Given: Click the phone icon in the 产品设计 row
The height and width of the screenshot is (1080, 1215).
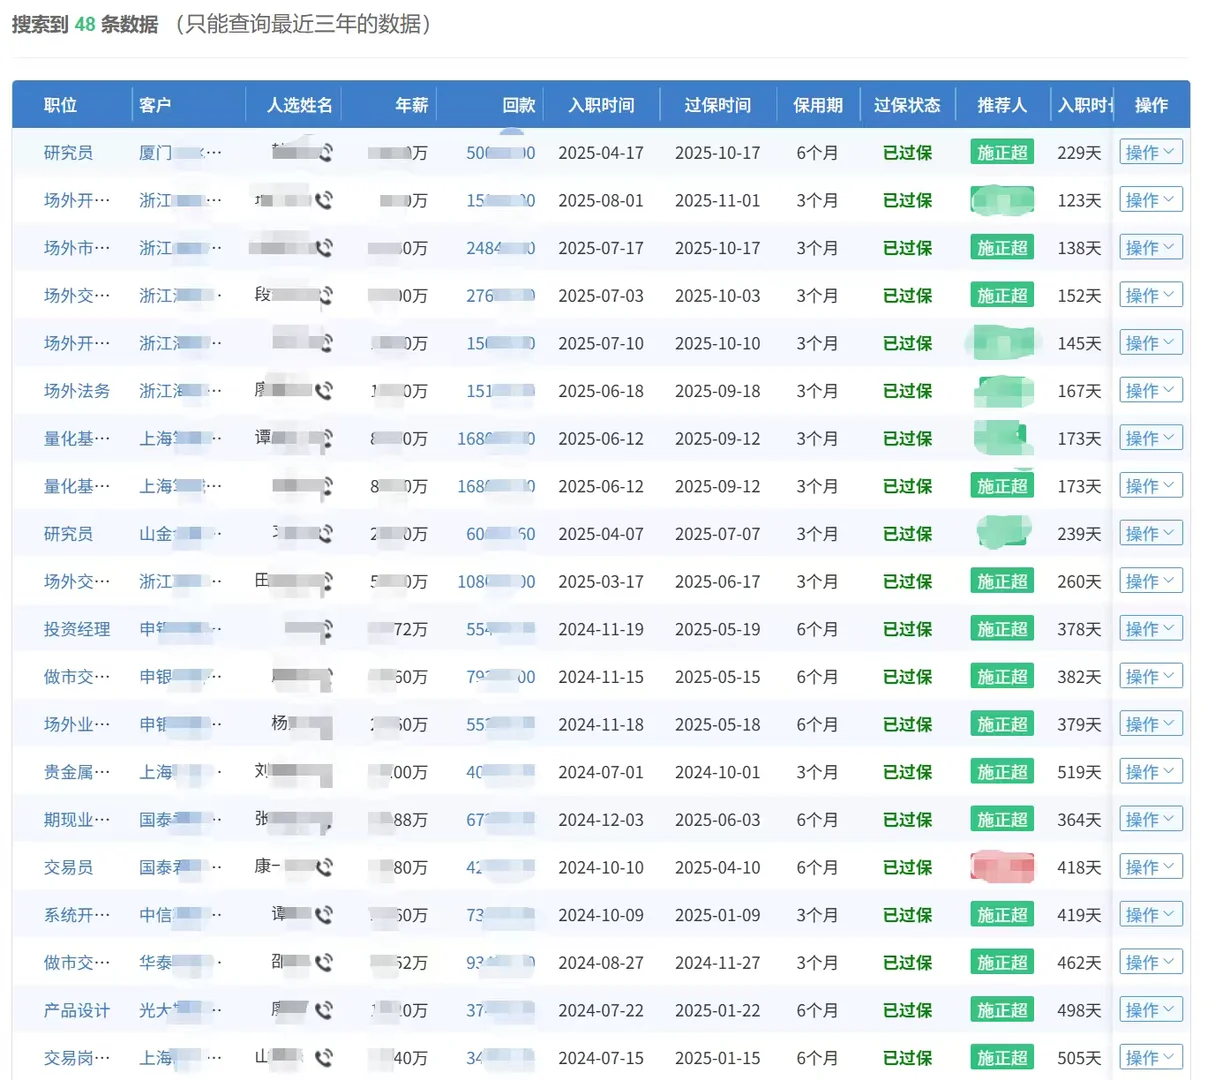Looking at the screenshot, I should click(x=325, y=1009).
